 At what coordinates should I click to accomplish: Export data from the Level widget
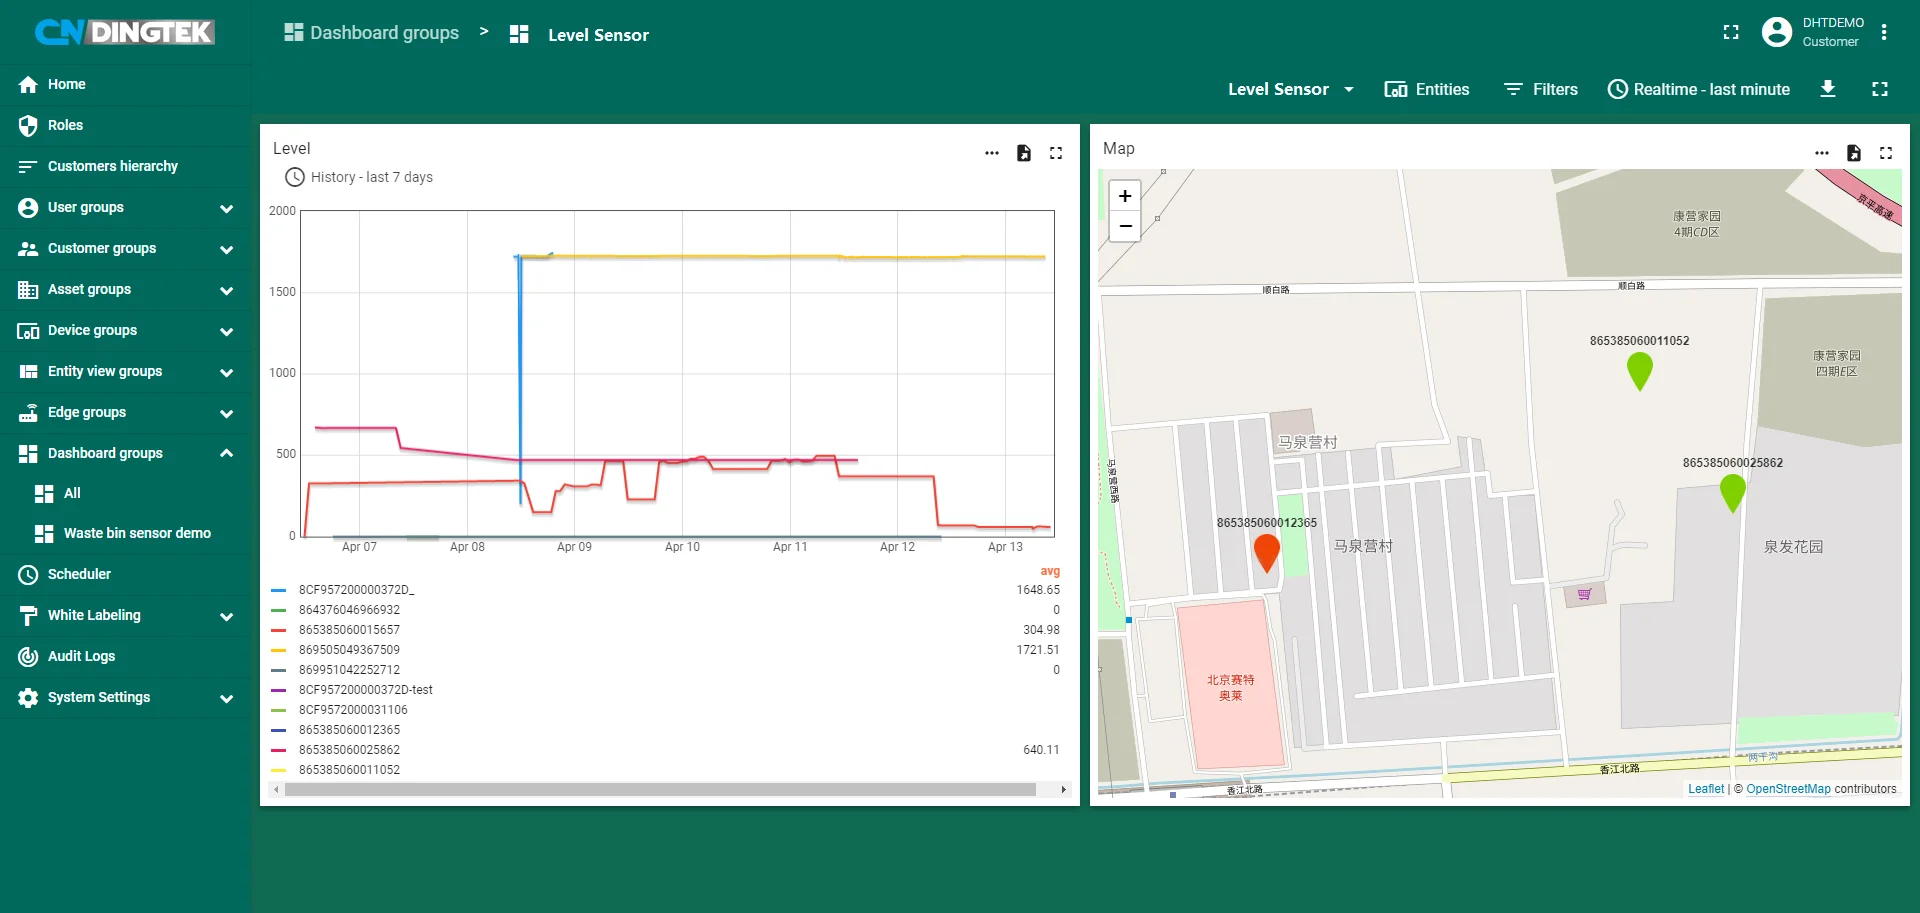(1023, 153)
